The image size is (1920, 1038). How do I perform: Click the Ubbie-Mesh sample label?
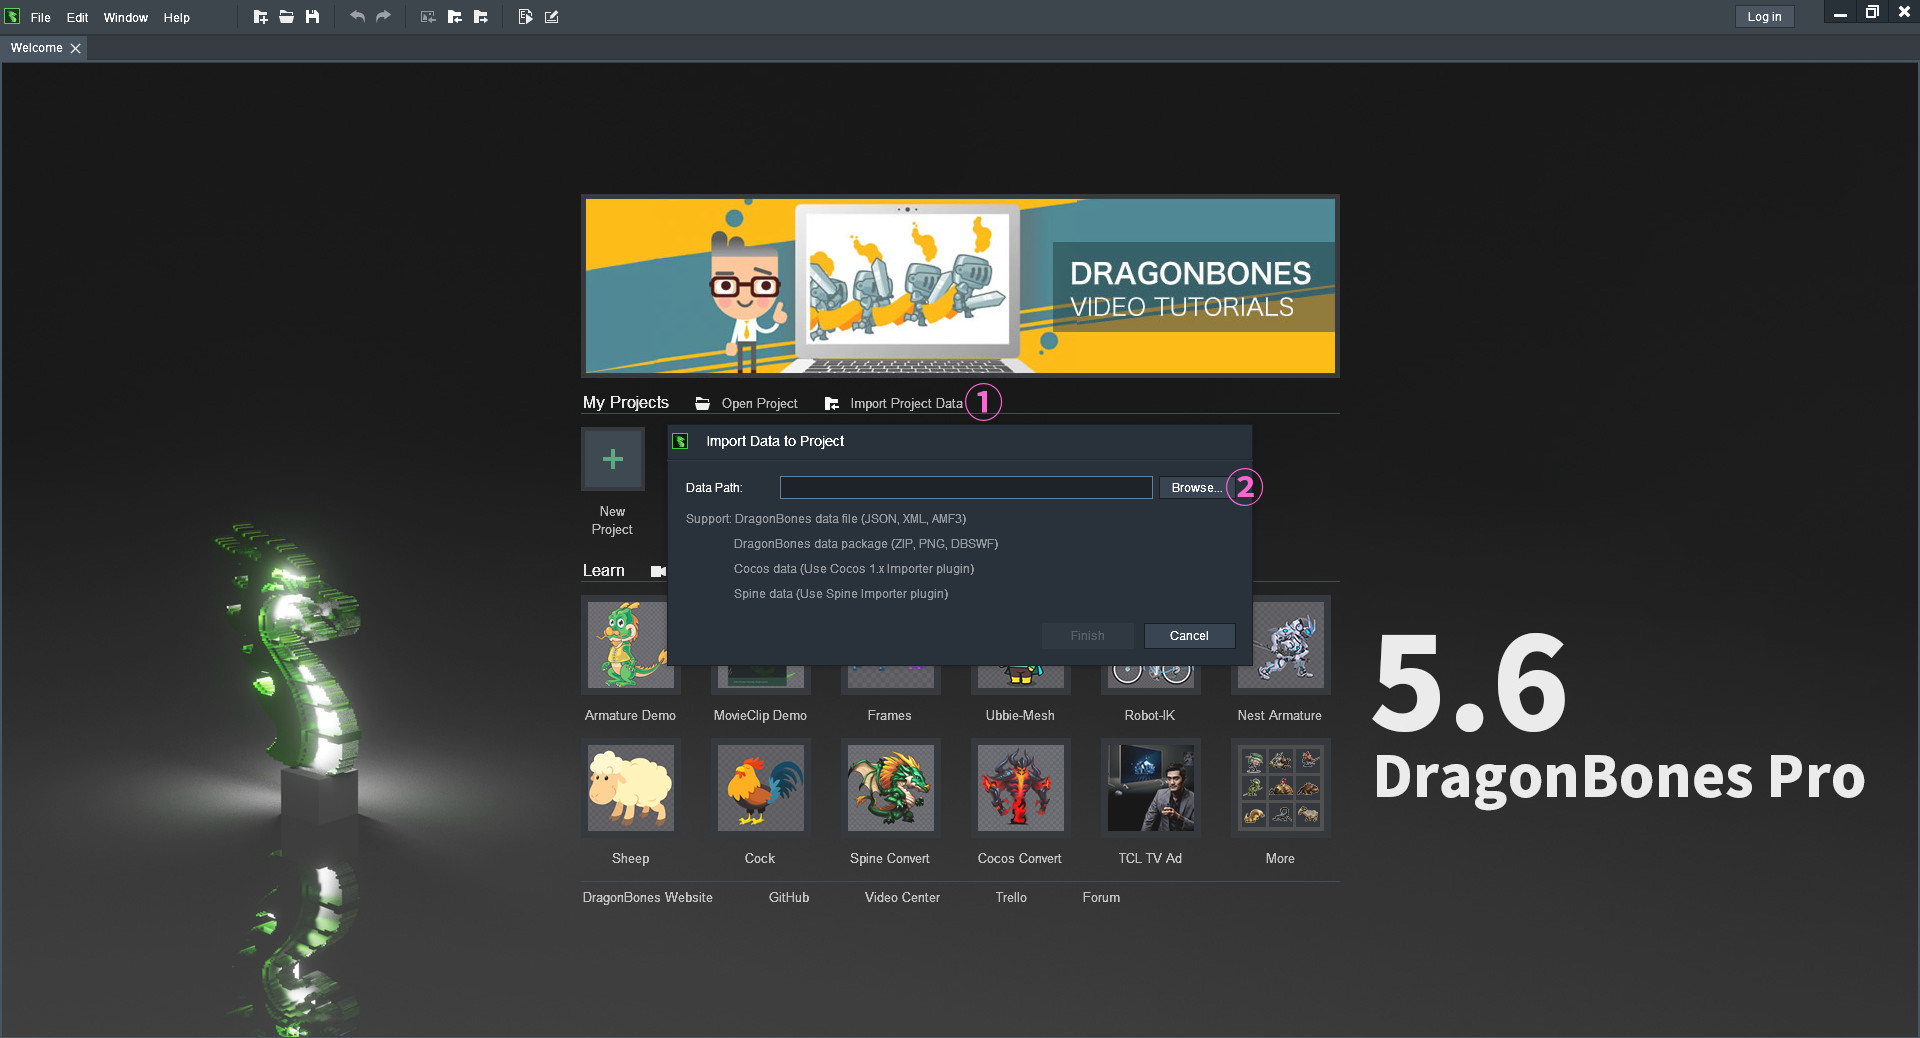point(1020,716)
